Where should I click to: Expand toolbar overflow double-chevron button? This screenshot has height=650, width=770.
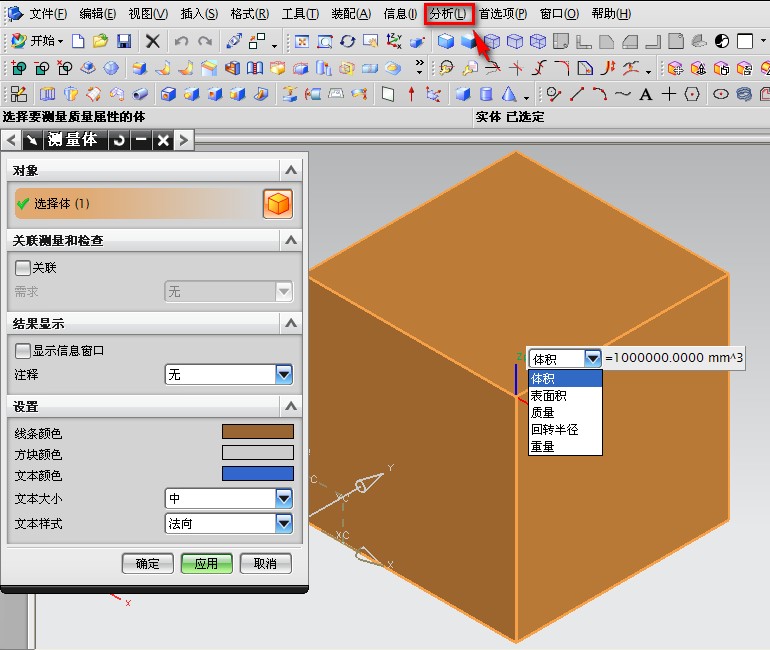point(419,67)
